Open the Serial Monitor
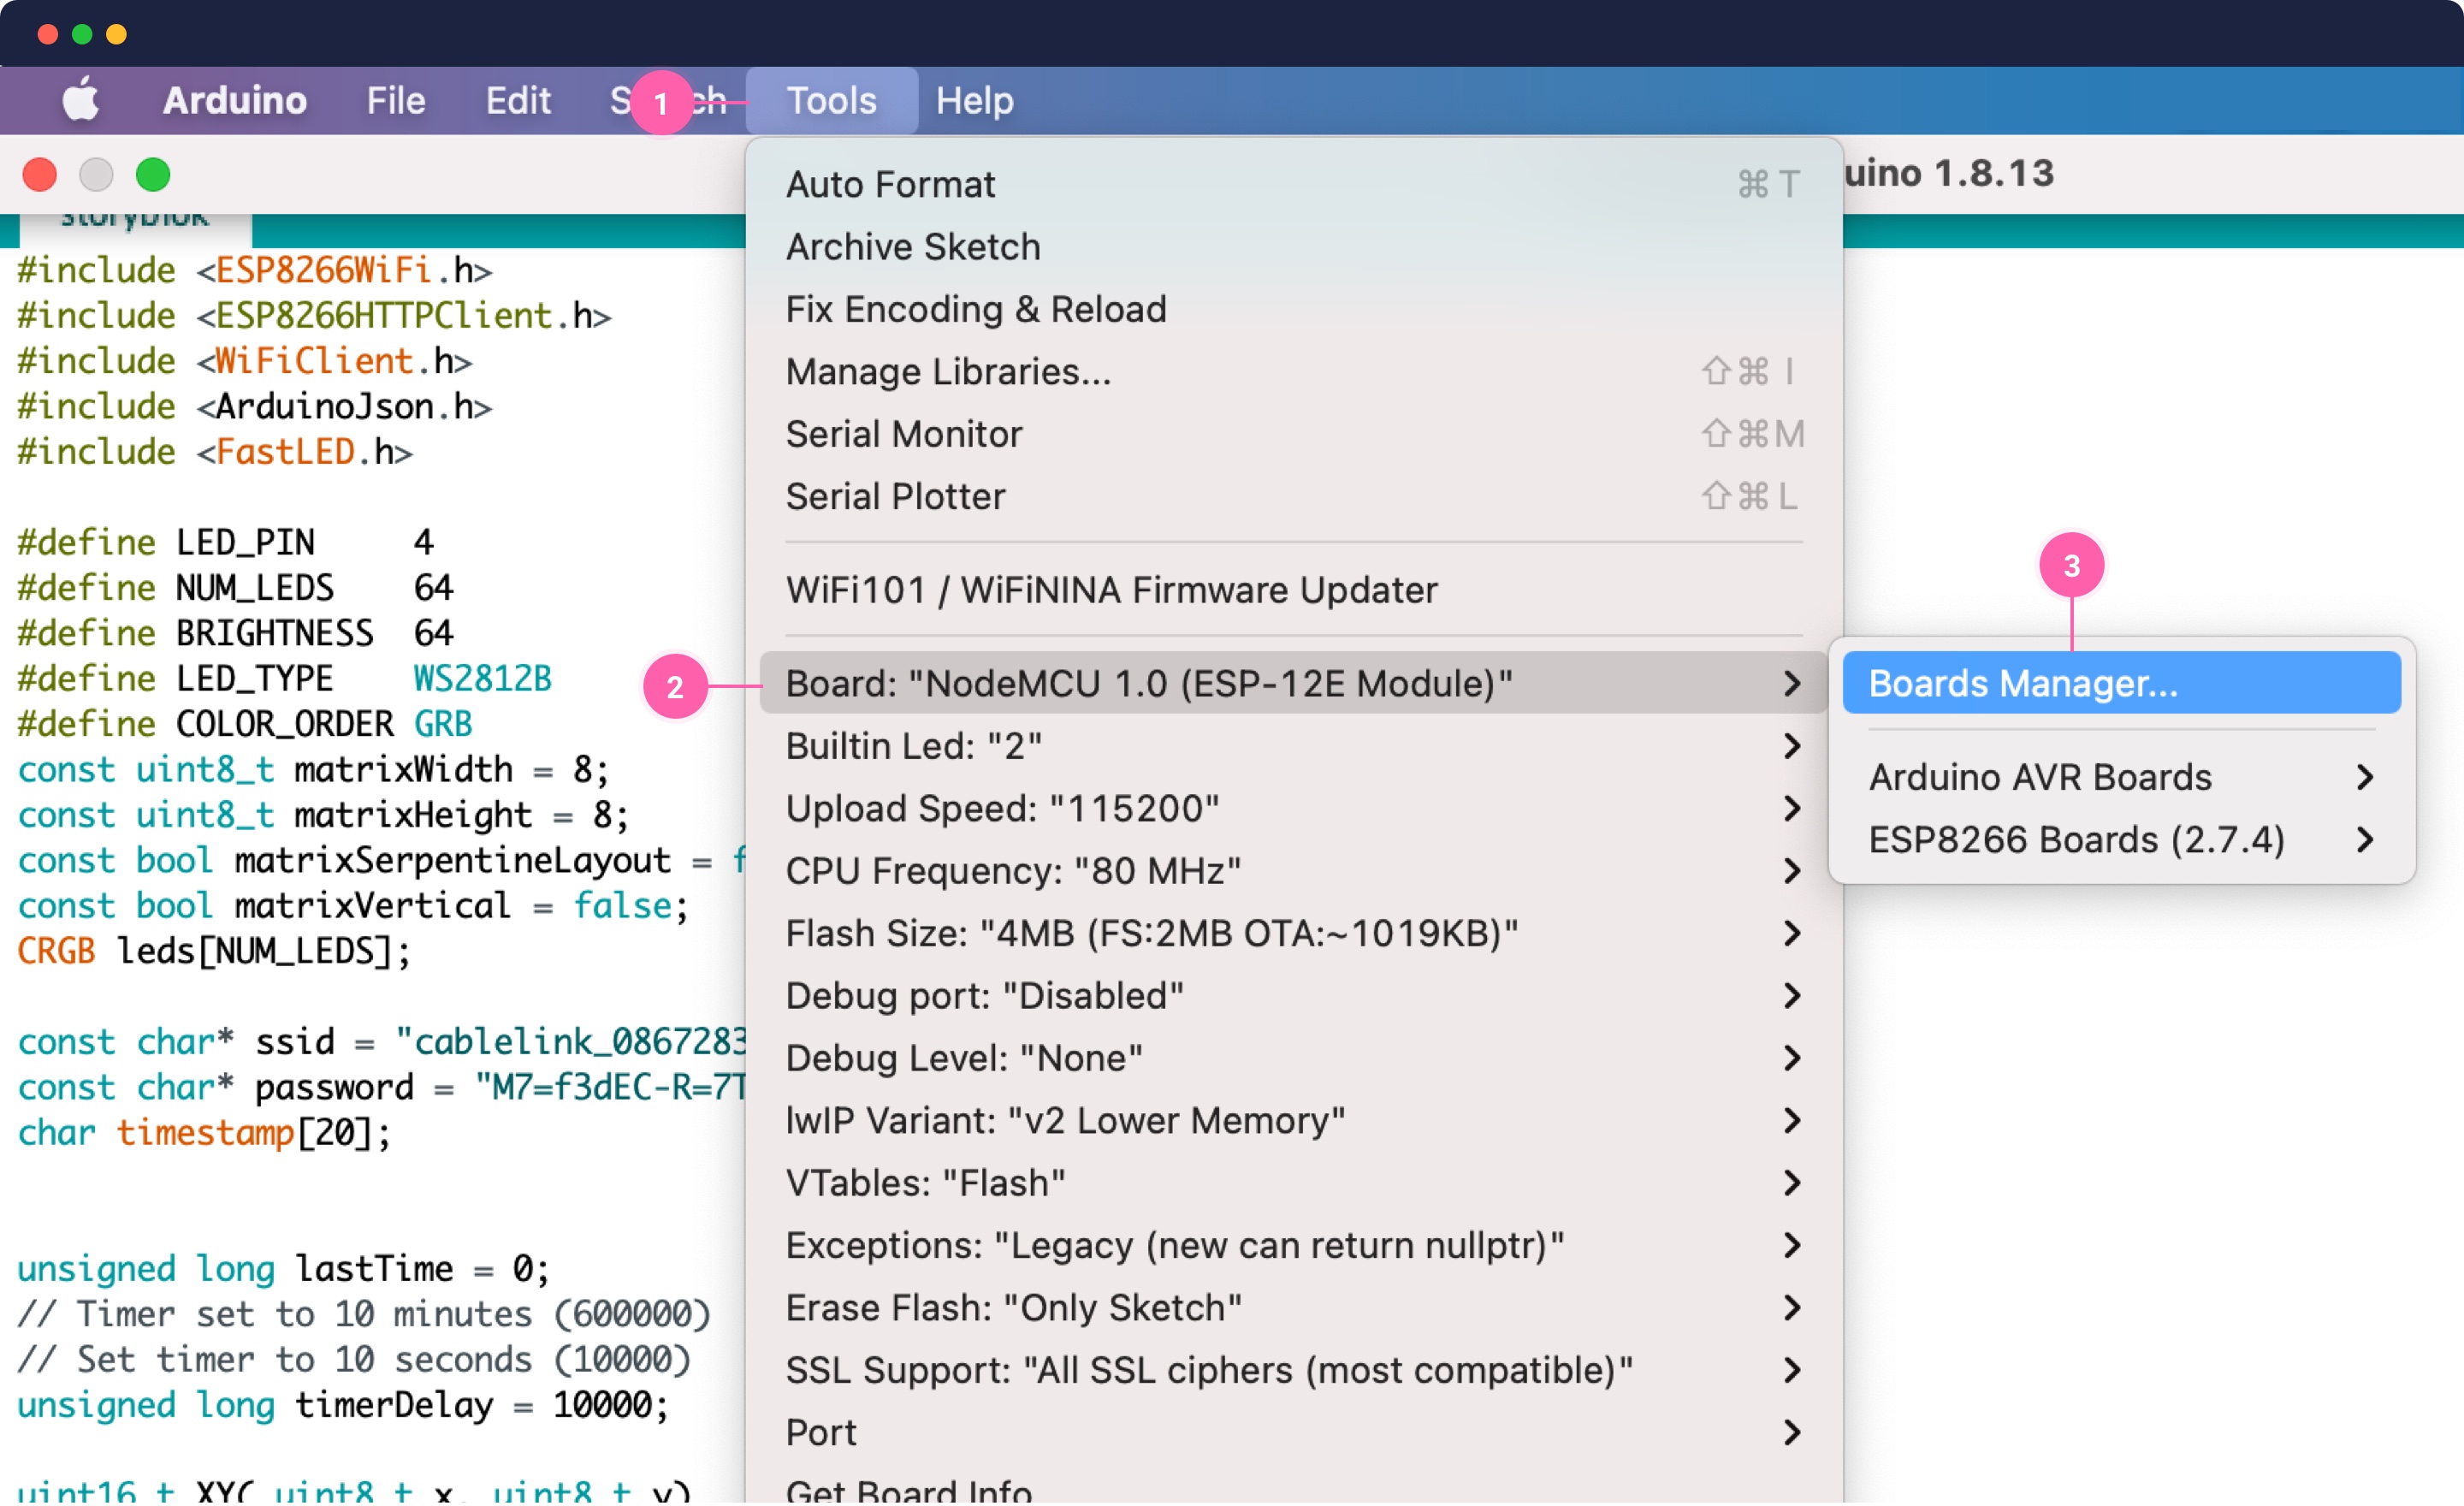 [x=1294, y=434]
